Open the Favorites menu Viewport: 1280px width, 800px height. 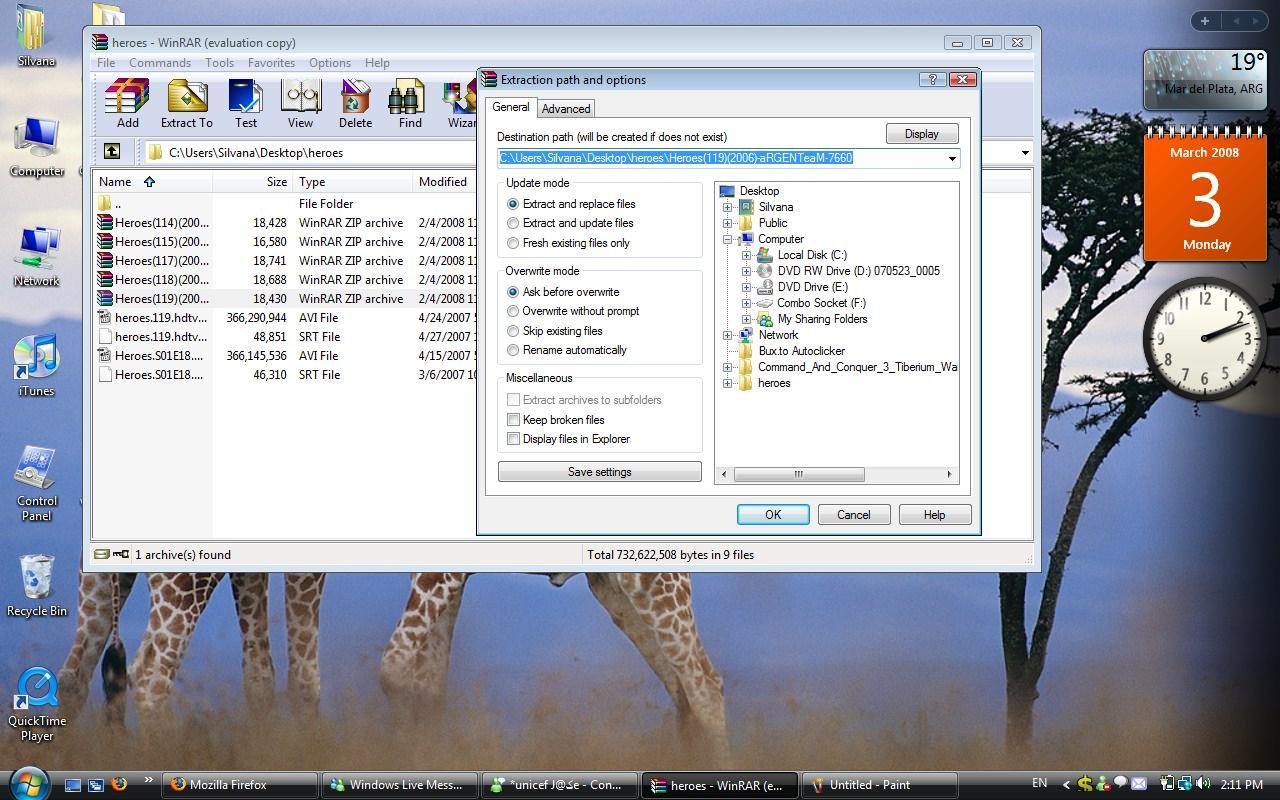pyautogui.click(x=271, y=63)
